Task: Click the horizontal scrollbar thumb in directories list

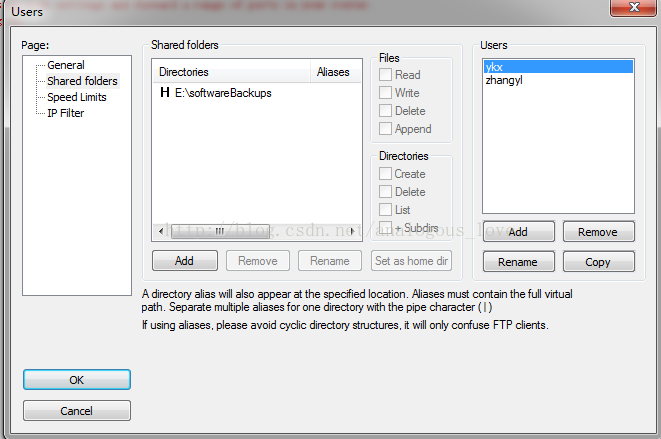Action: [220, 231]
